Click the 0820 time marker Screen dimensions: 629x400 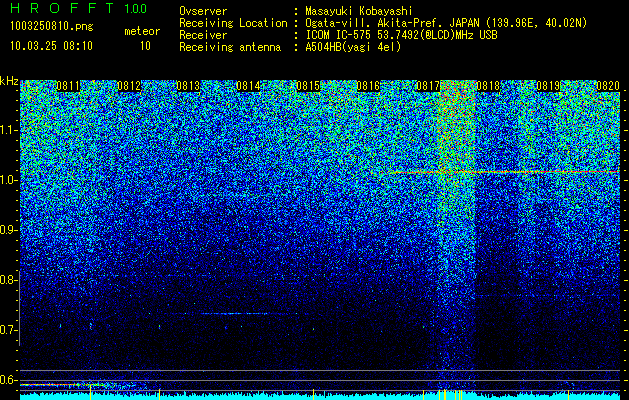[608, 86]
